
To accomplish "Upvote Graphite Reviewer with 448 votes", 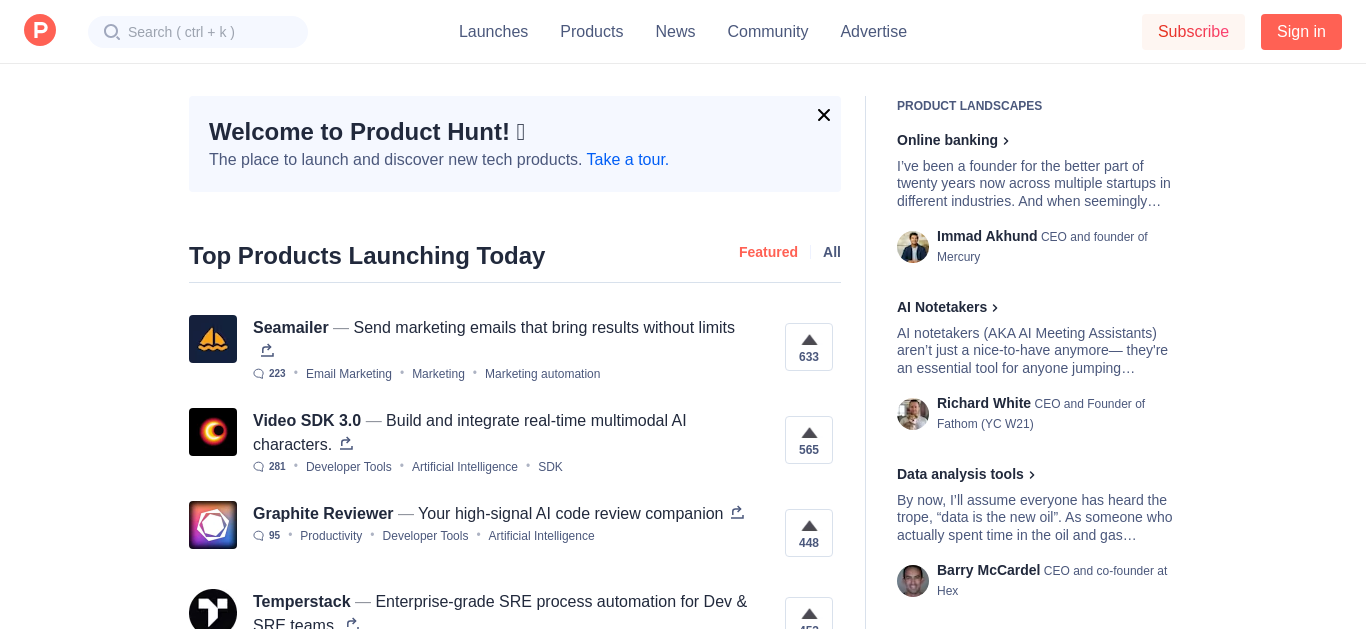I will (809, 533).
